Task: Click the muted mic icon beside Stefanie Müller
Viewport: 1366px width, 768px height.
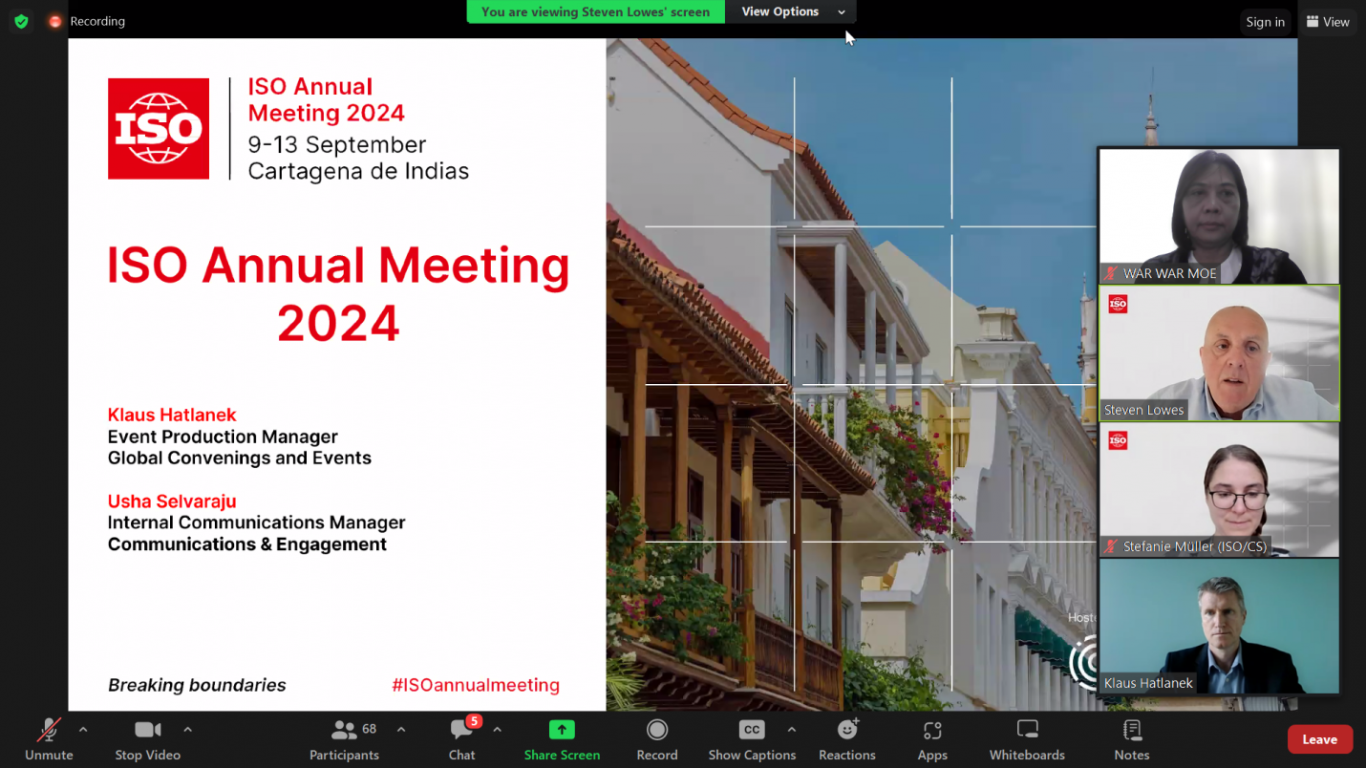Action: (1110, 546)
